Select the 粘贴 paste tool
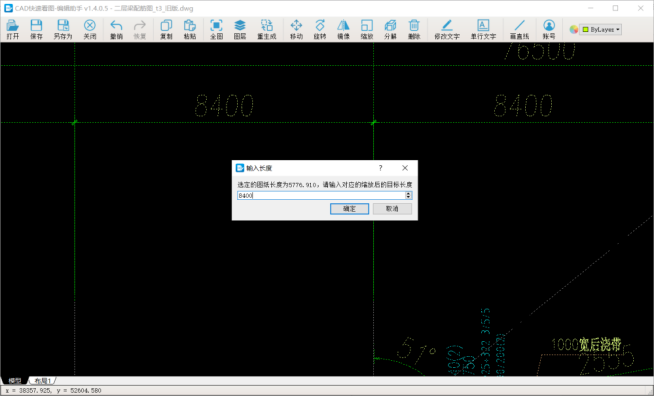The height and width of the screenshot is (397, 654). pos(190,29)
